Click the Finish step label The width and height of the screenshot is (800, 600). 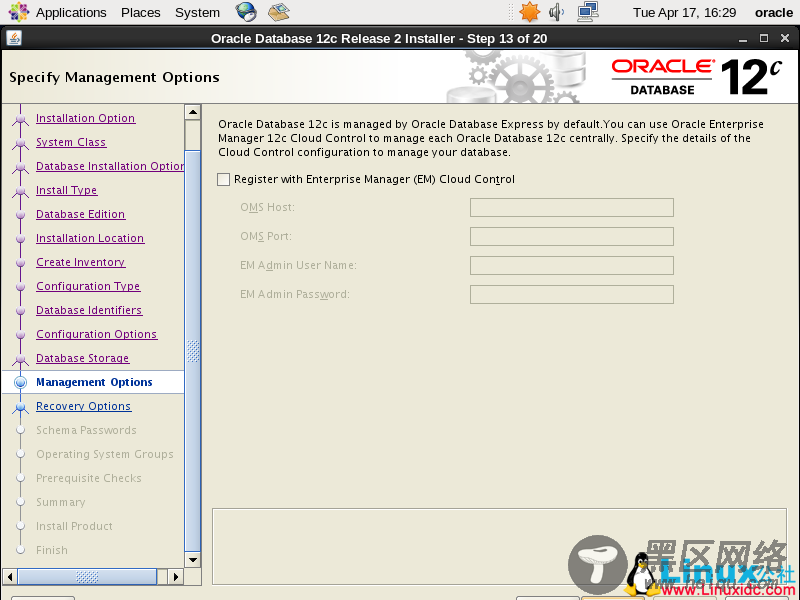pos(52,550)
